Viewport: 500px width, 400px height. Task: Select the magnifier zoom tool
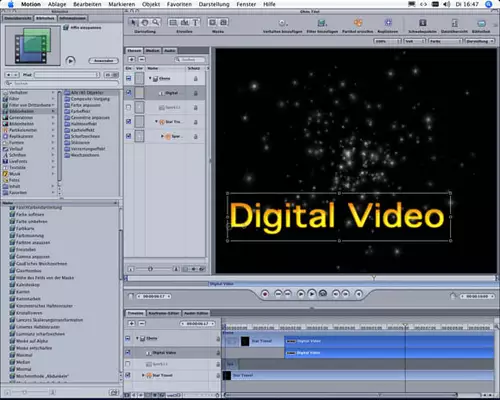[156, 22]
